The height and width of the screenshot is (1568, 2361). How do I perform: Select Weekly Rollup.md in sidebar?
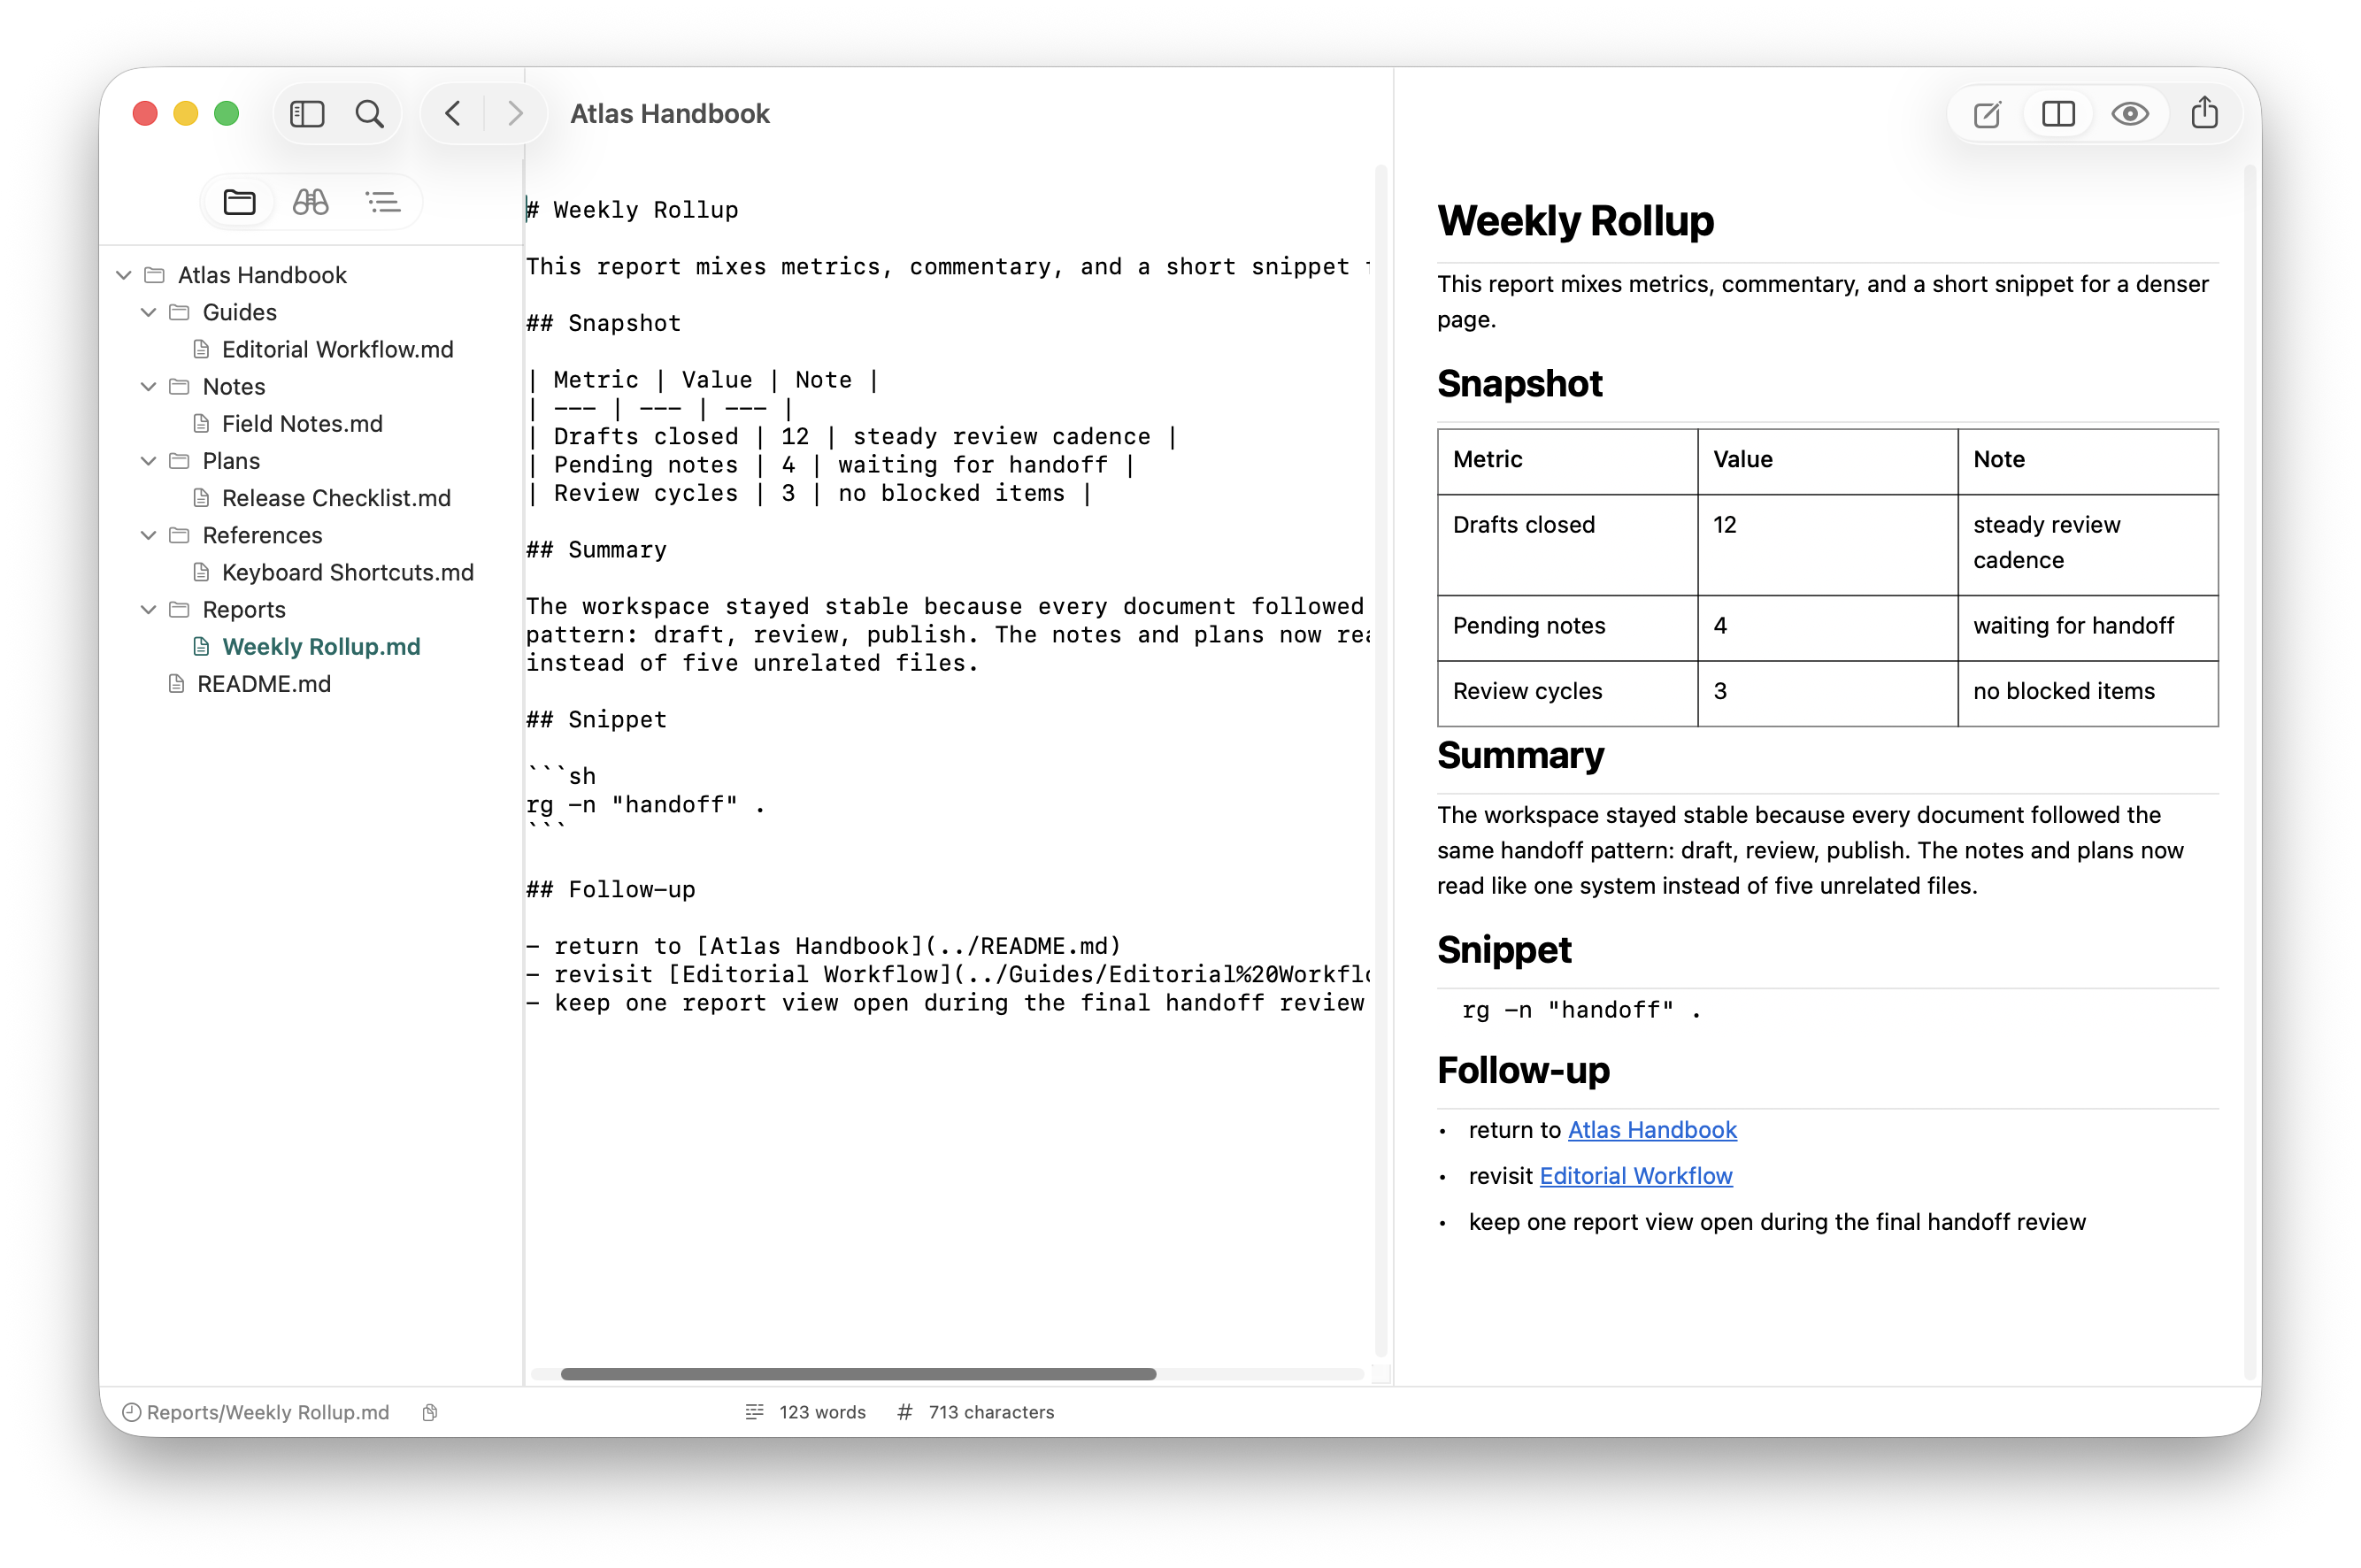click(x=321, y=647)
